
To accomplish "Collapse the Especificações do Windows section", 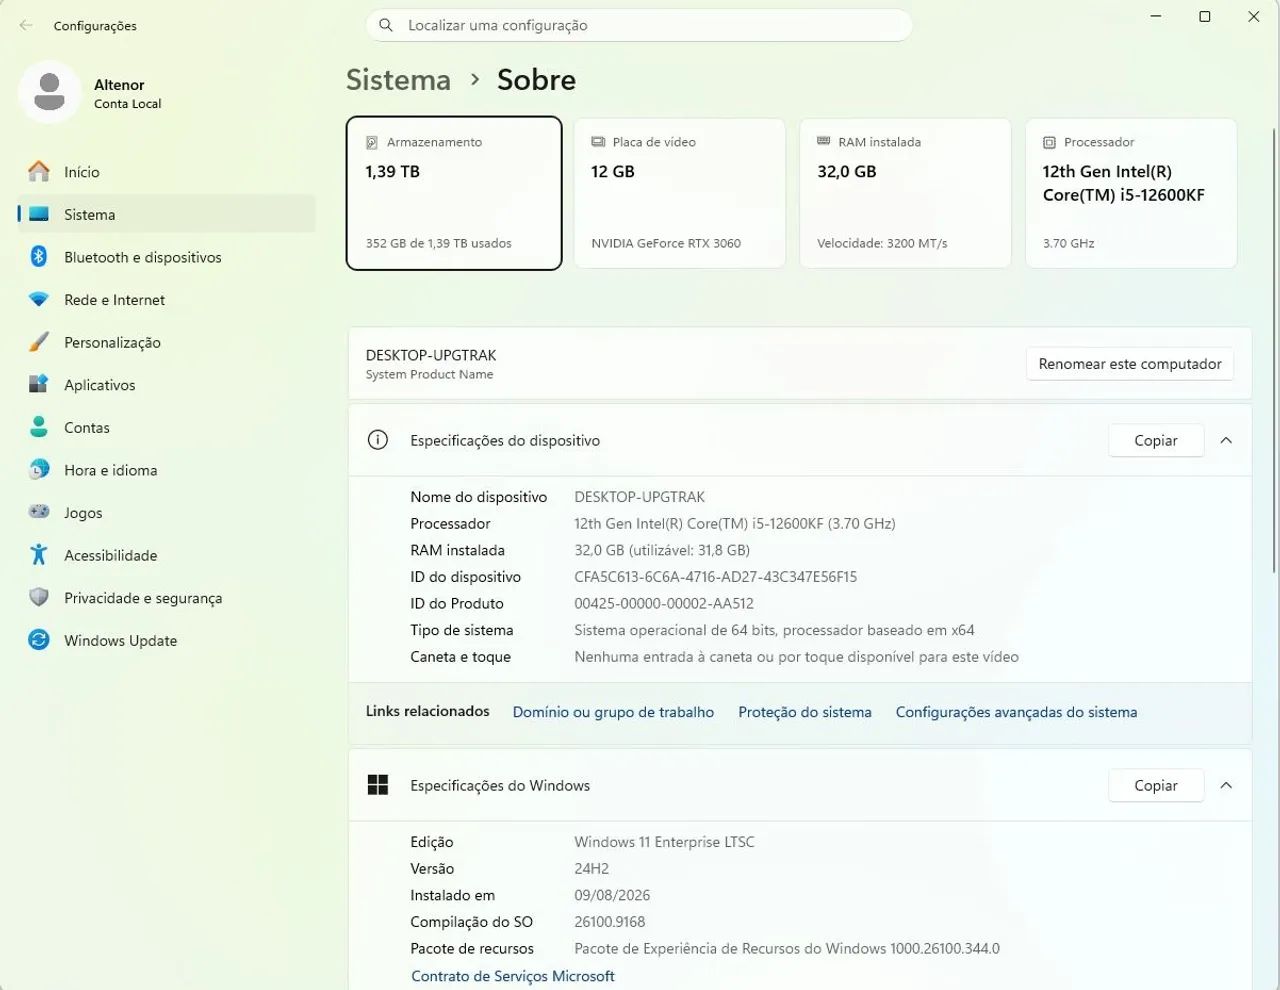I will click(x=1226, y=785).
